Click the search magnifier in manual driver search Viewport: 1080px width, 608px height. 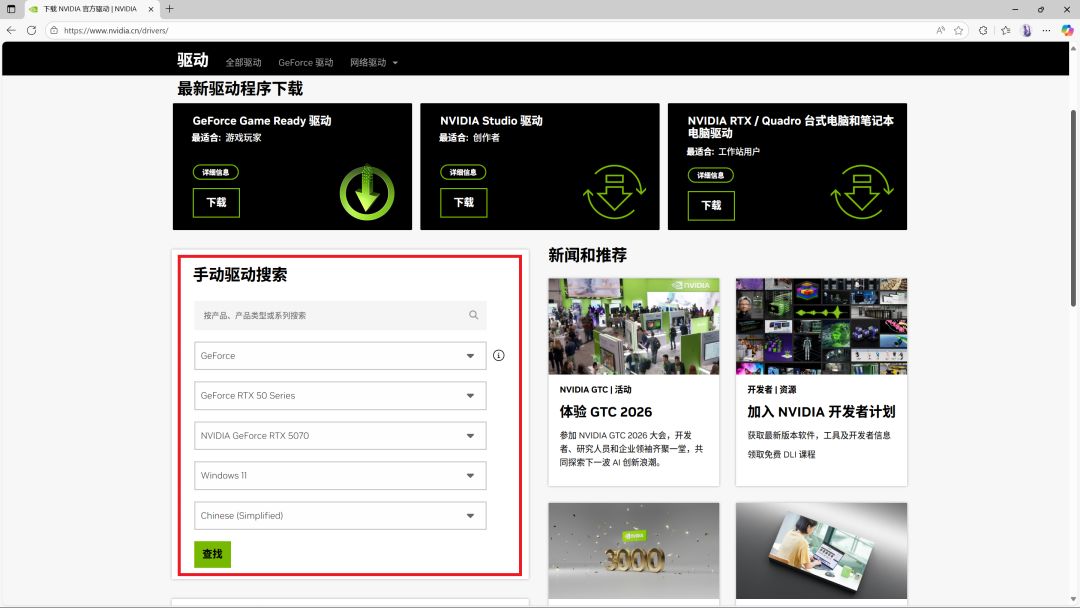pos(474,315)
